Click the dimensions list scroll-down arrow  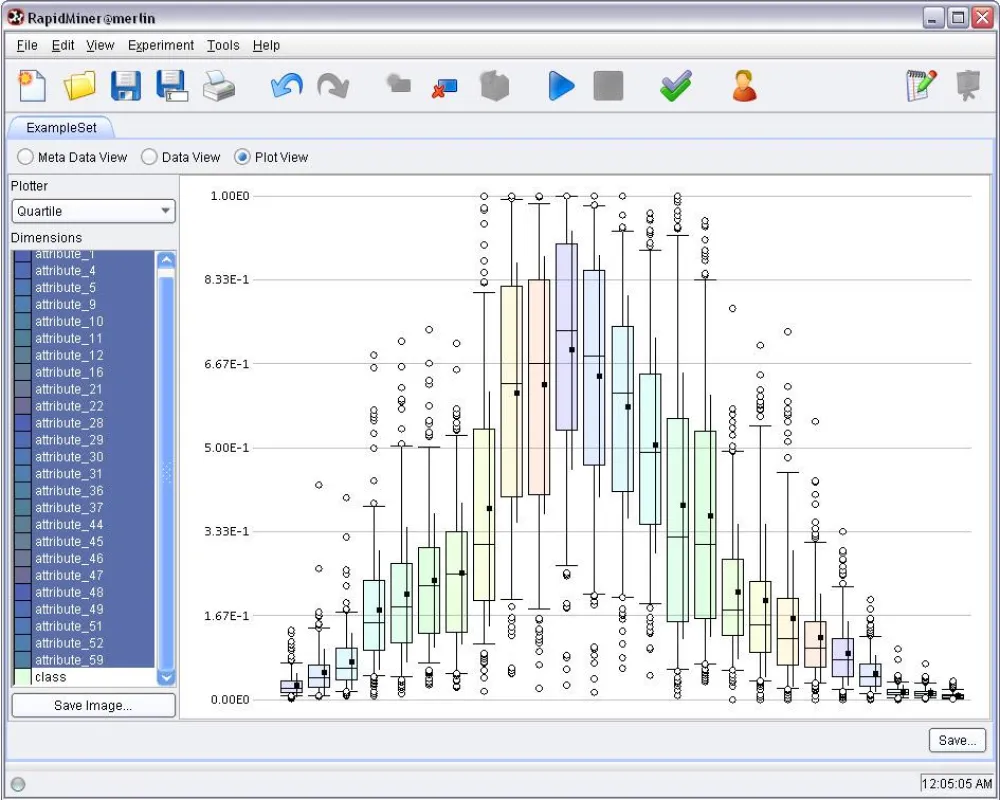166,678
